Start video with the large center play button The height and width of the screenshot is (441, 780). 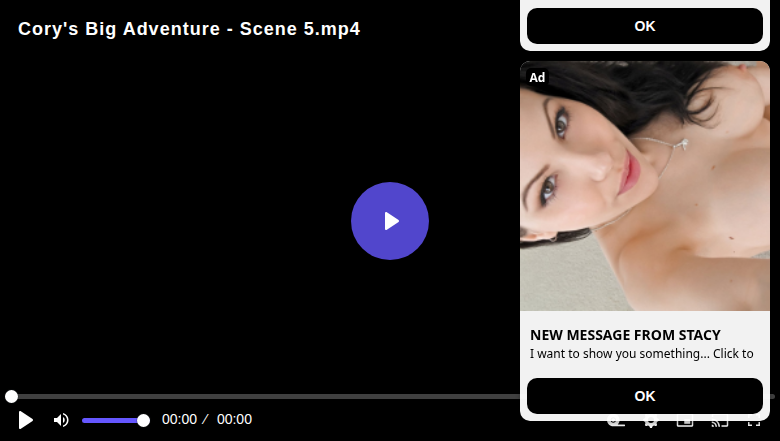click(x=390, y=221)
